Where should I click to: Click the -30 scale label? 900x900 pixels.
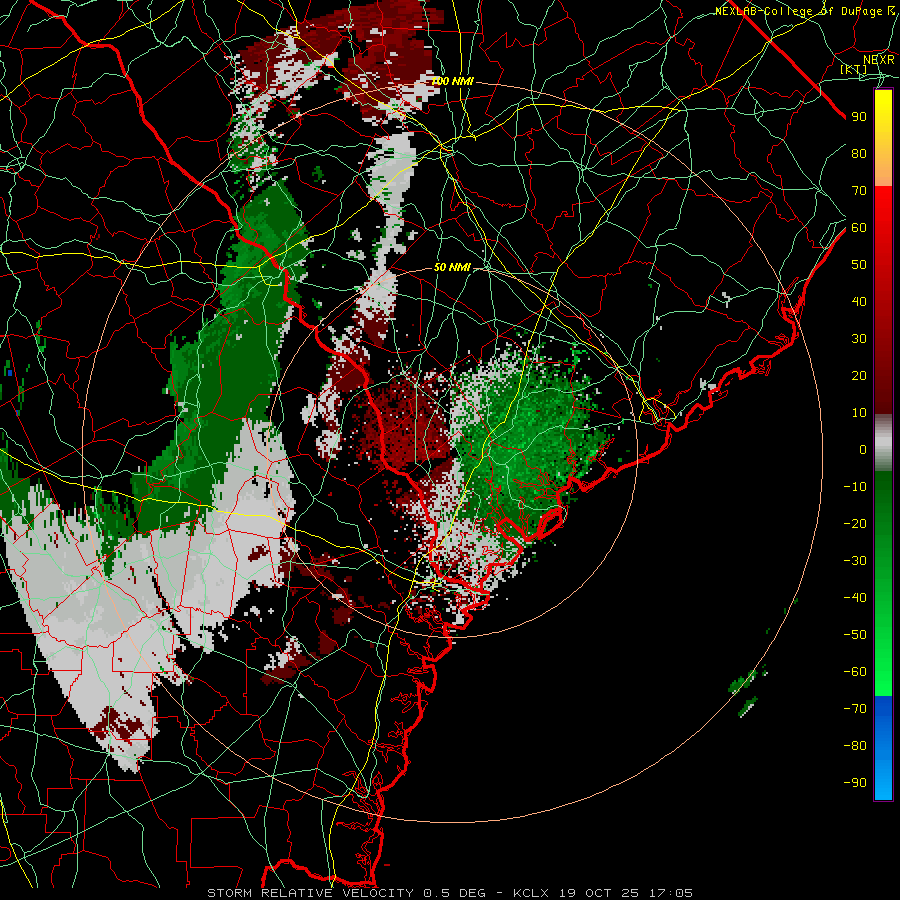[x=855, y=561]
